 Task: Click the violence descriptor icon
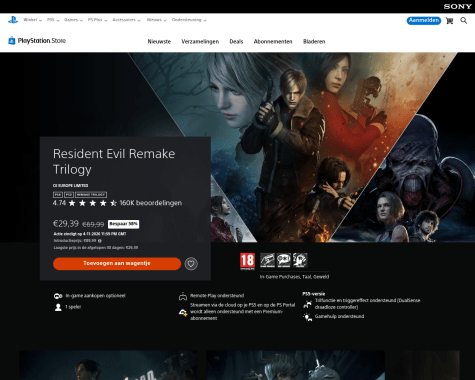pyautogui.click(x=300, y=260)
